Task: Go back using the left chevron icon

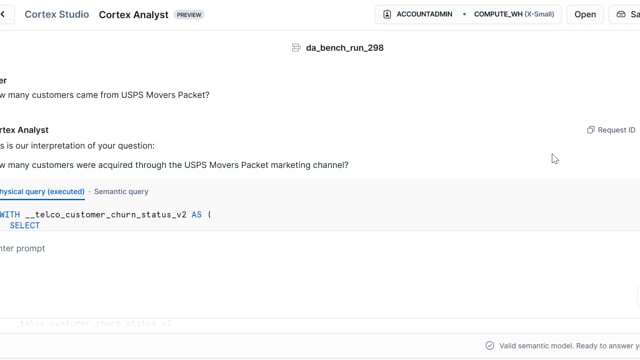Action: (x=3, y=14)
